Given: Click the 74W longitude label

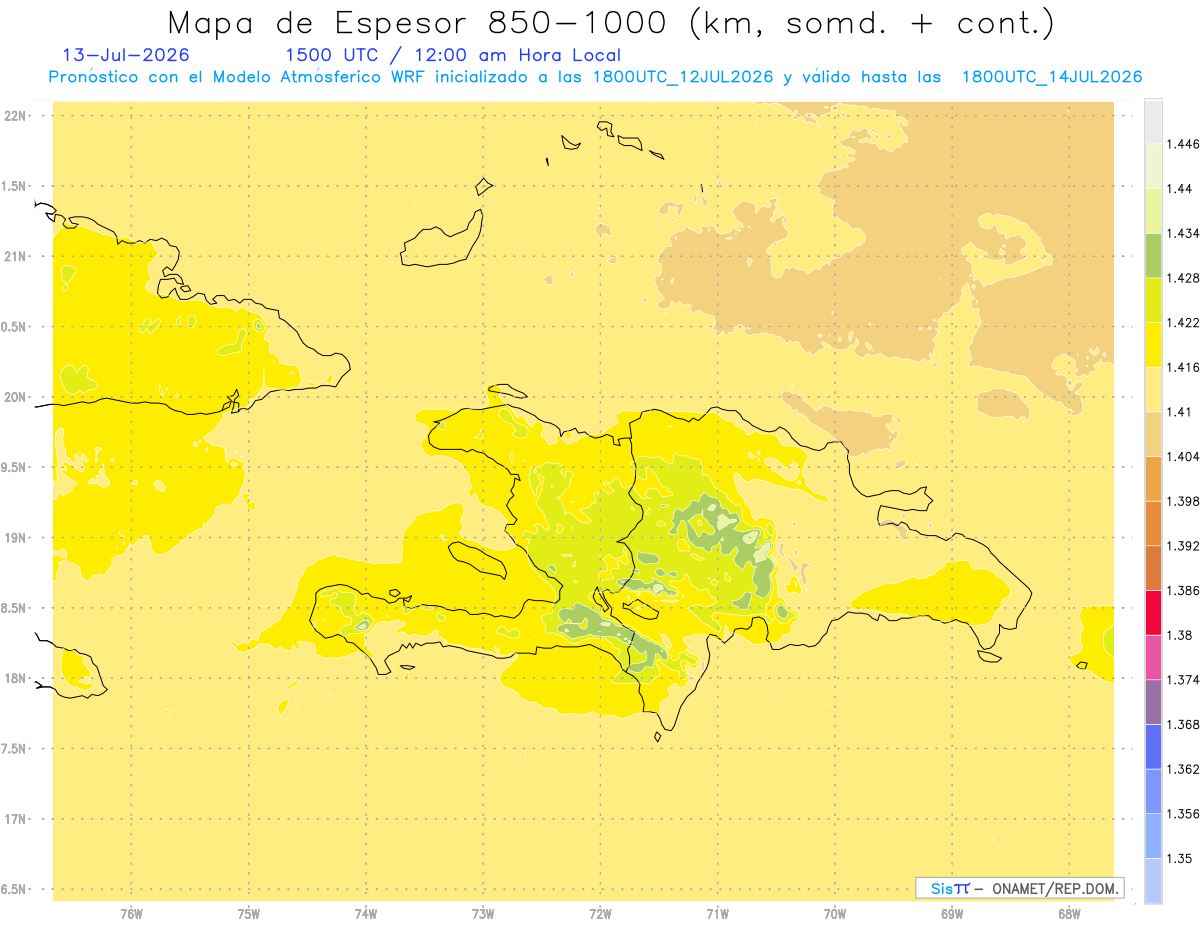Looking at the screenshot, I should click(366, 913).
